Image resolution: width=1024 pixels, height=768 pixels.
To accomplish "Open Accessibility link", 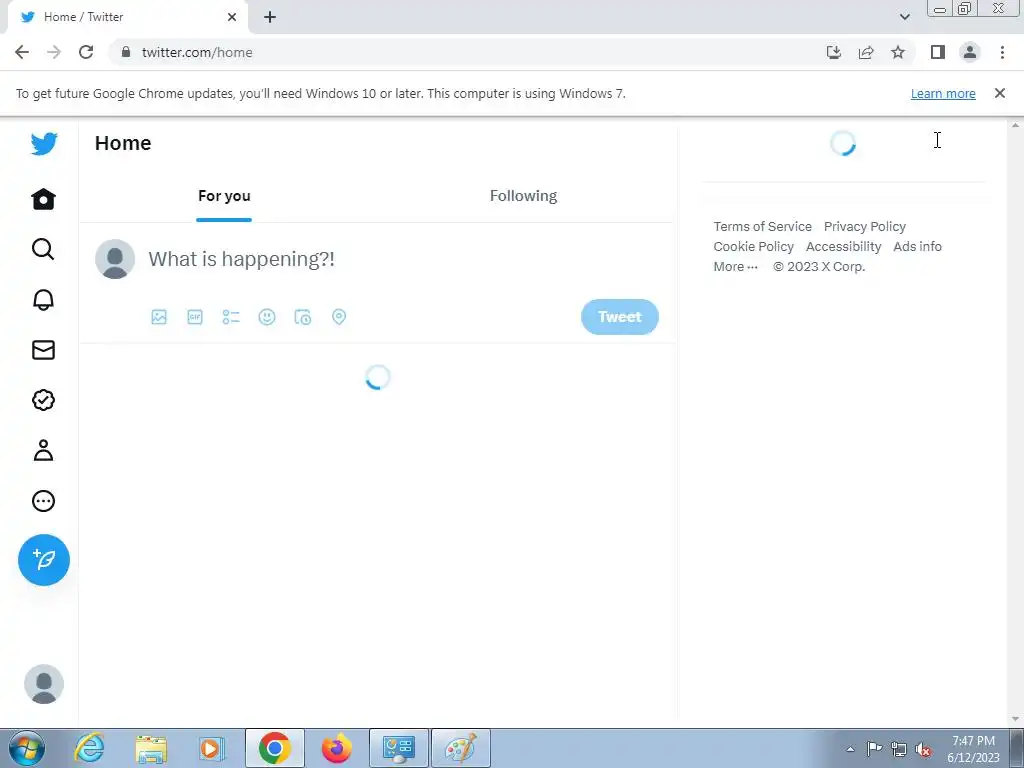I will (843, 246).
